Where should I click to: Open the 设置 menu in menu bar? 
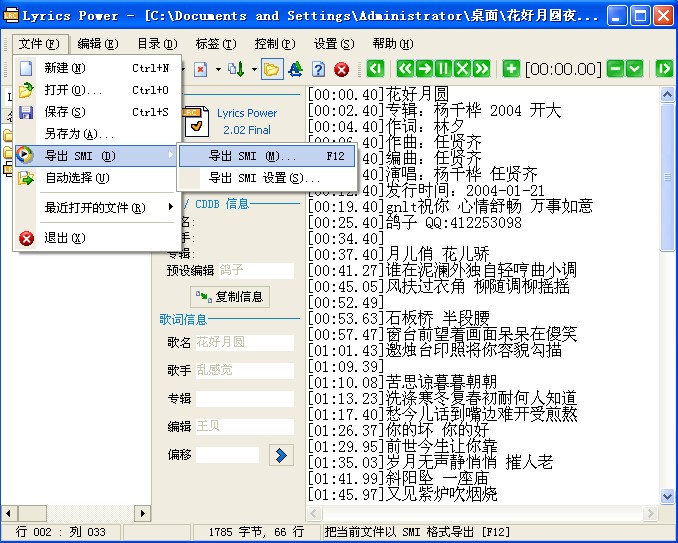333,44
